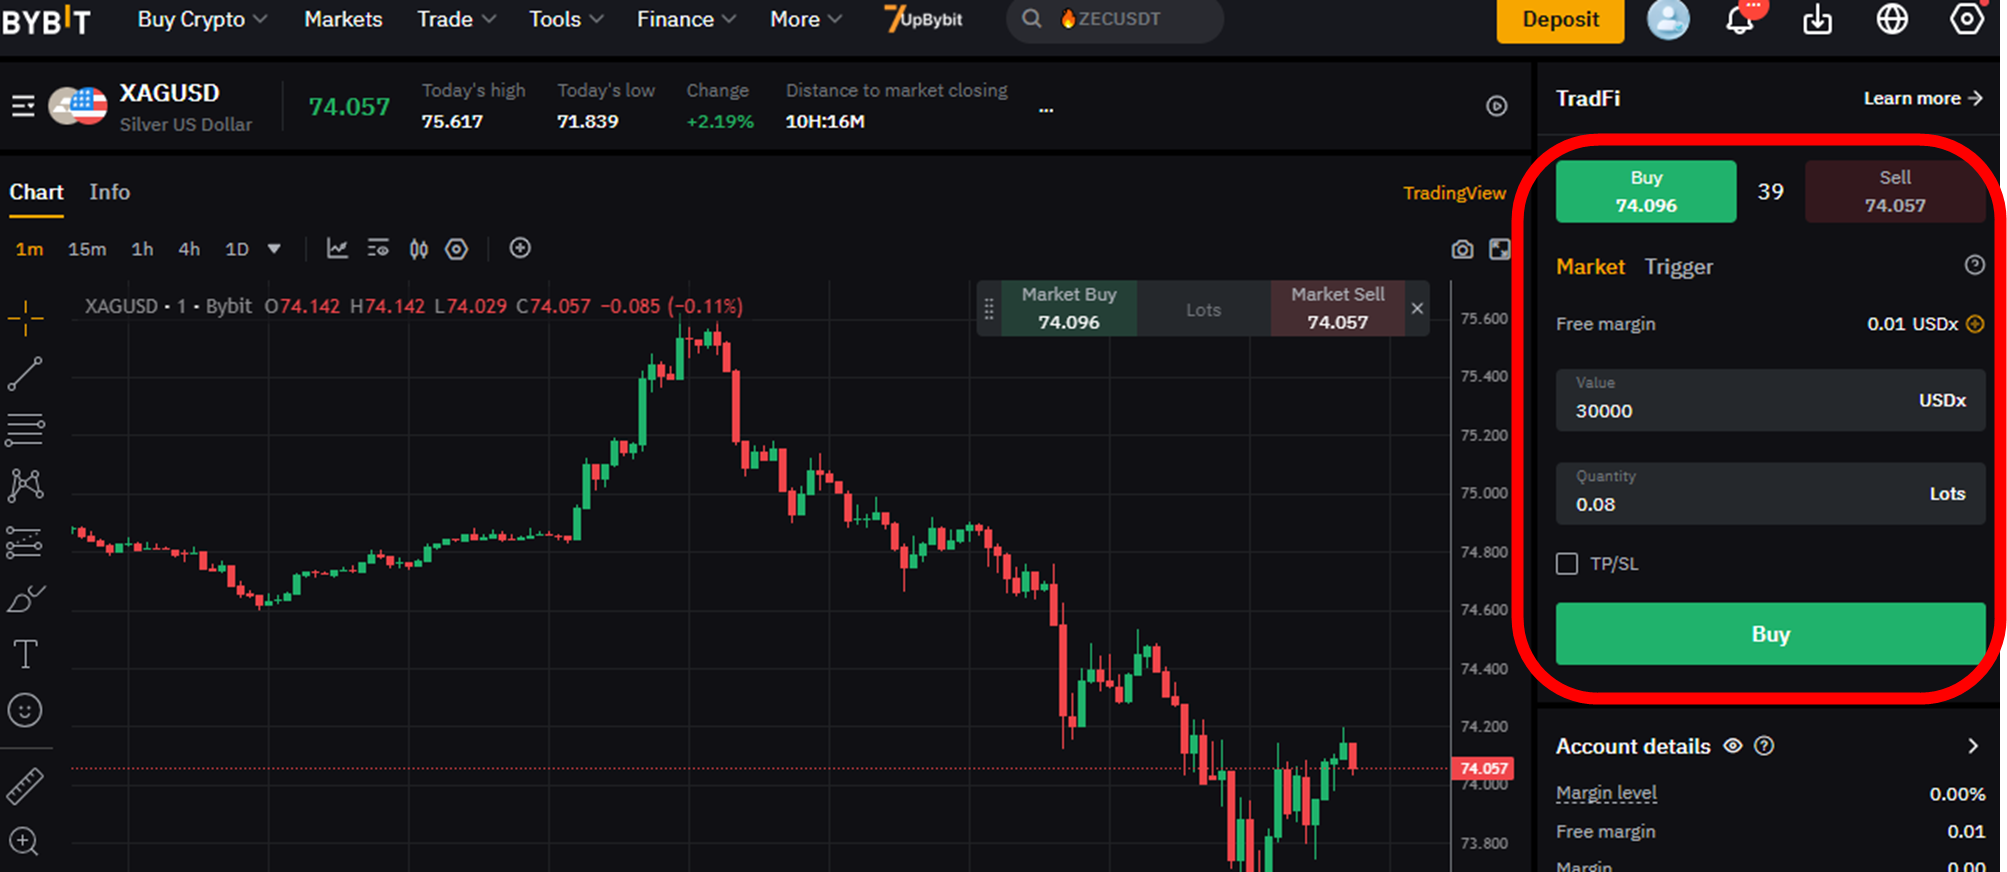Open notifications bell

1740,19
